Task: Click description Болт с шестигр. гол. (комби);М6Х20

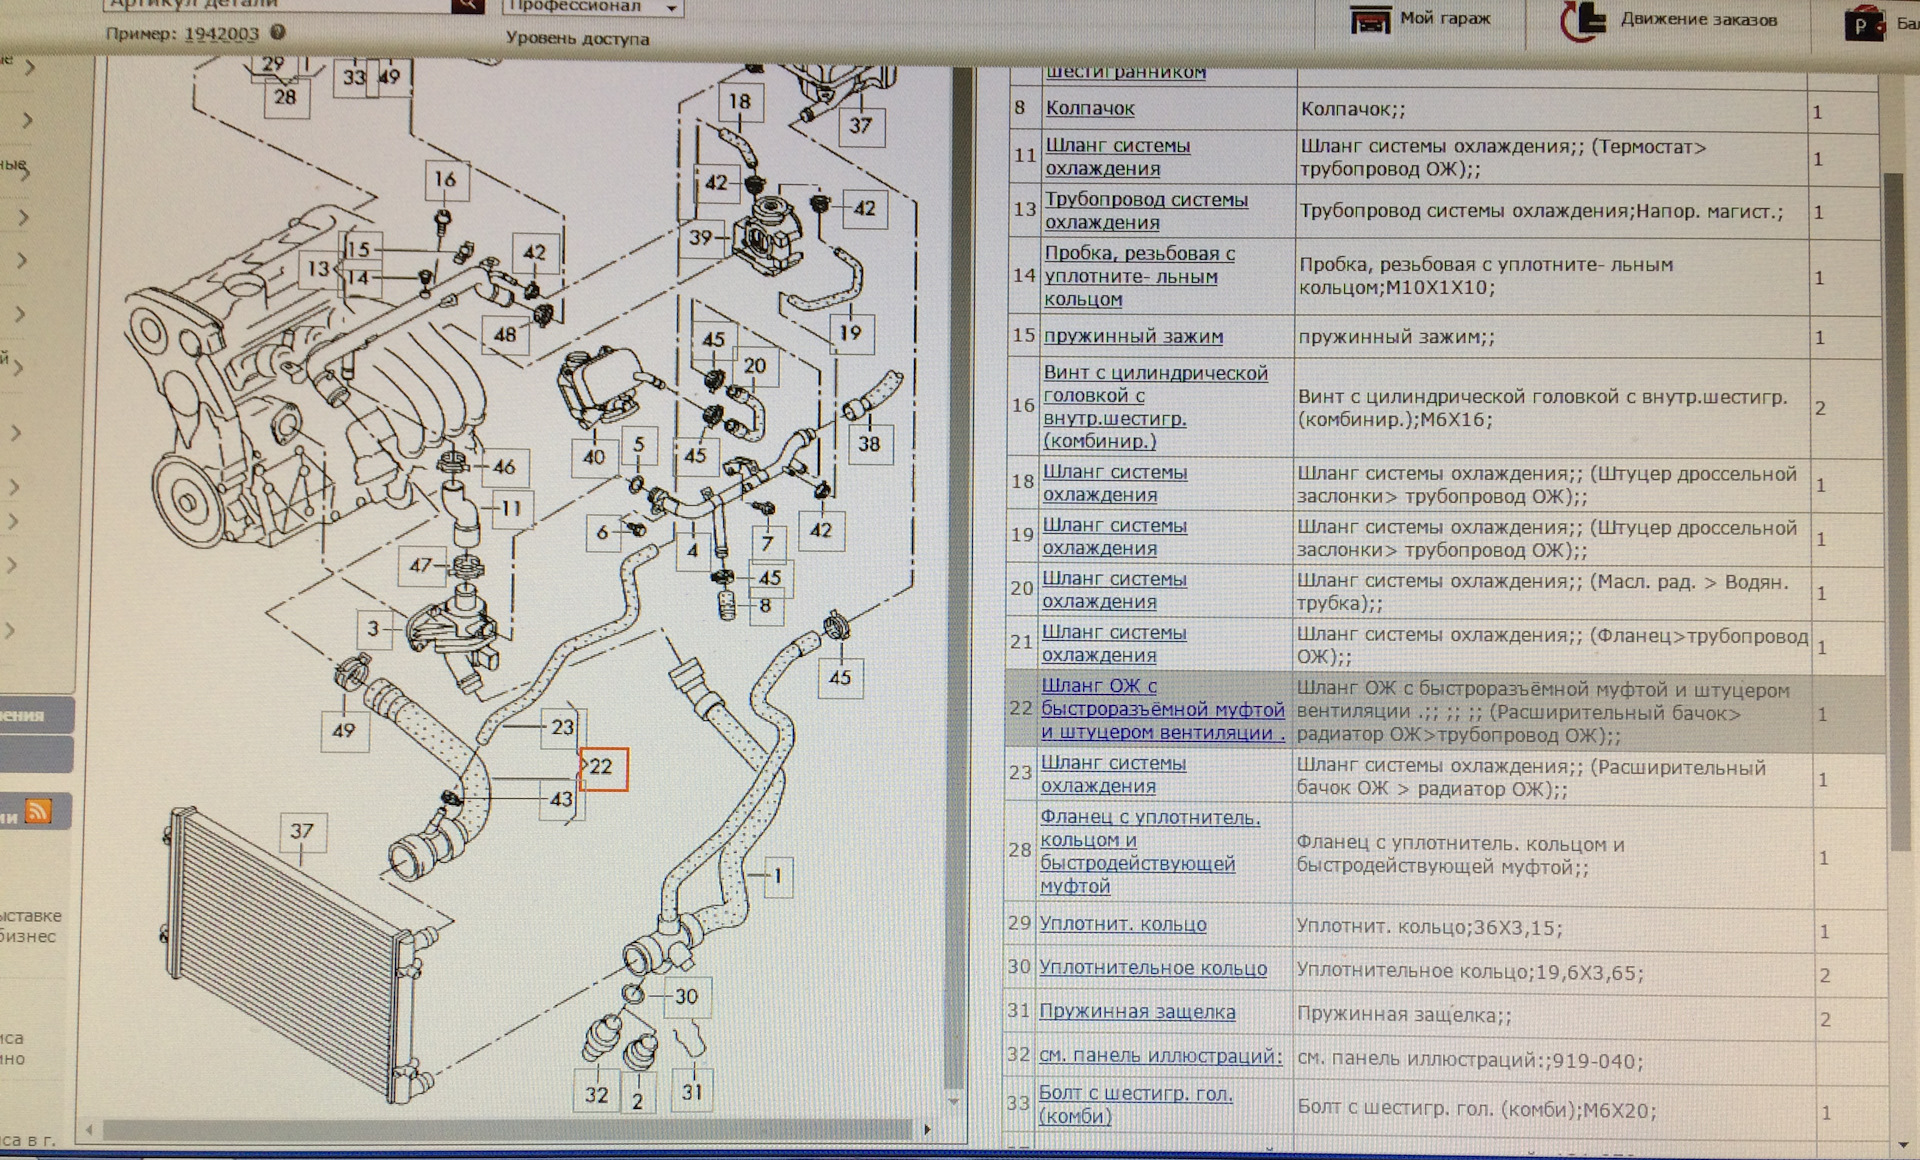Action: 1476,1110
